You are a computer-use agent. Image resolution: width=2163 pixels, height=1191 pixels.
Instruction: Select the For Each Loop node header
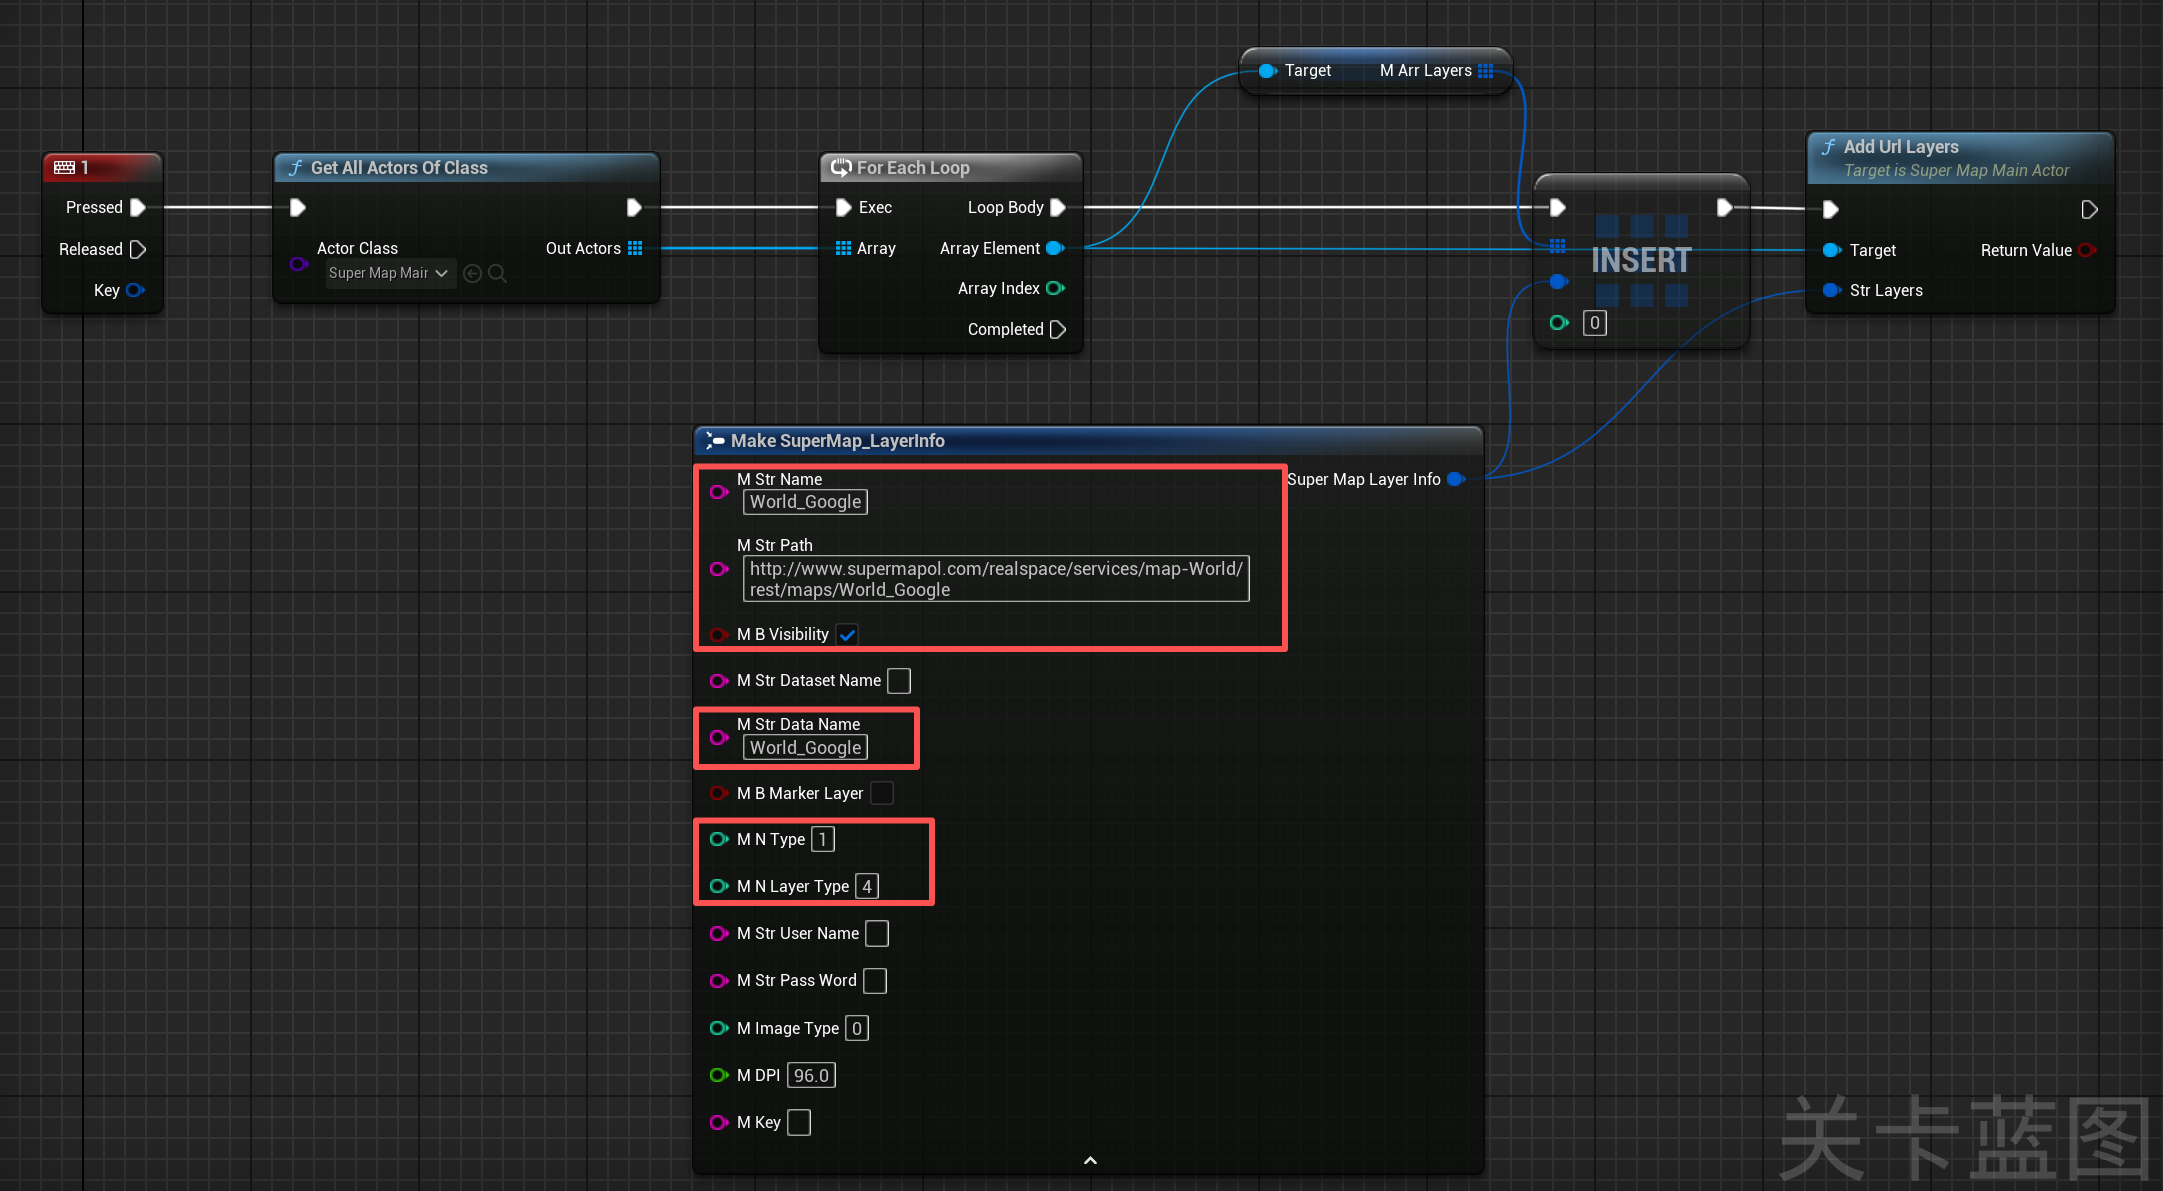[912, 168]
